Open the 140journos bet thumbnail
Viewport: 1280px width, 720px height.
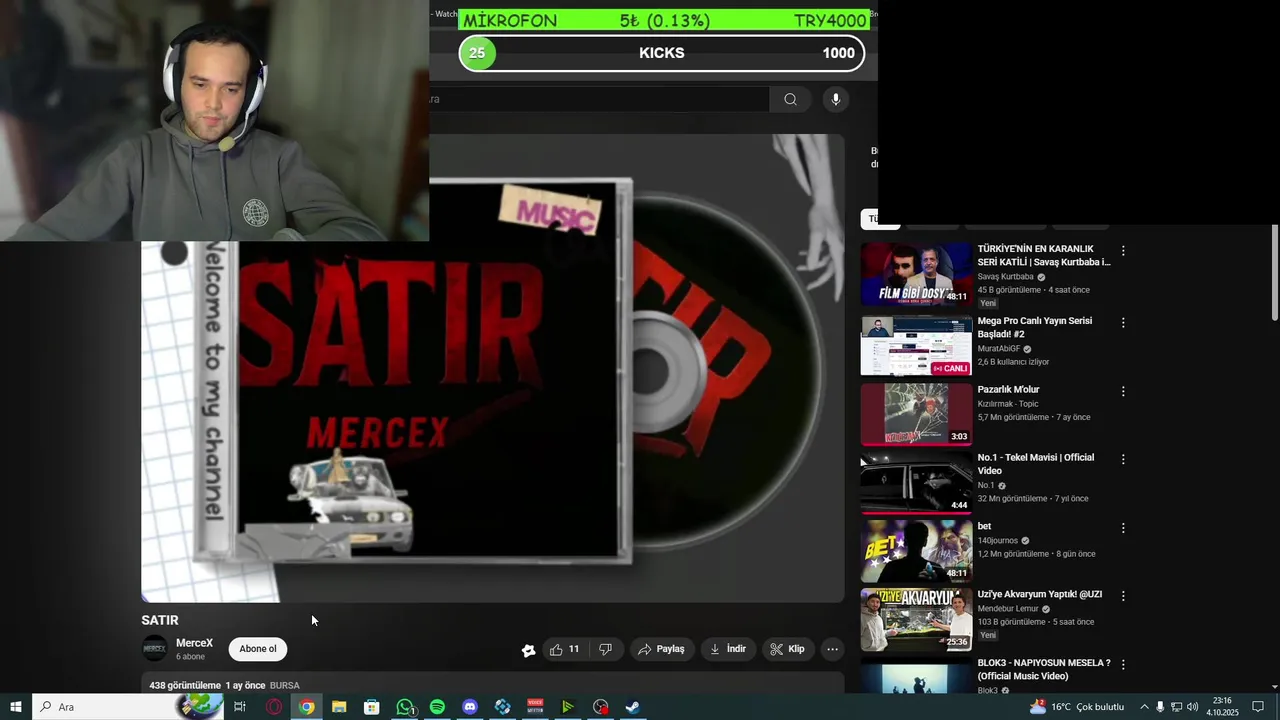point(916,550)
